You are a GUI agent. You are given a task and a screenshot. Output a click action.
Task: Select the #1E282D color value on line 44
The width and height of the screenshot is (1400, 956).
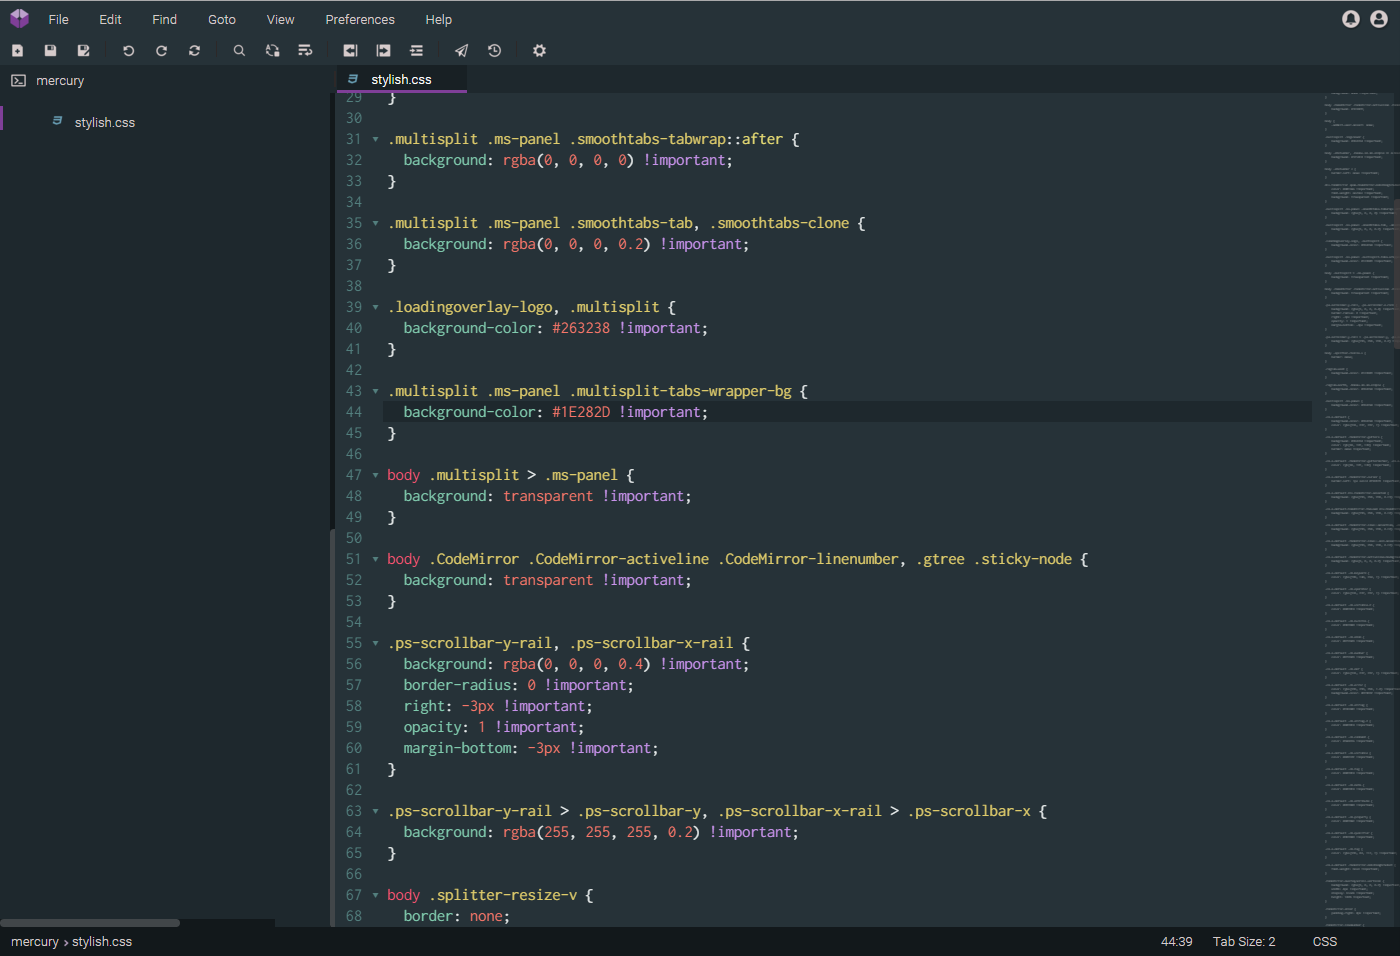(x=582, y=411)
